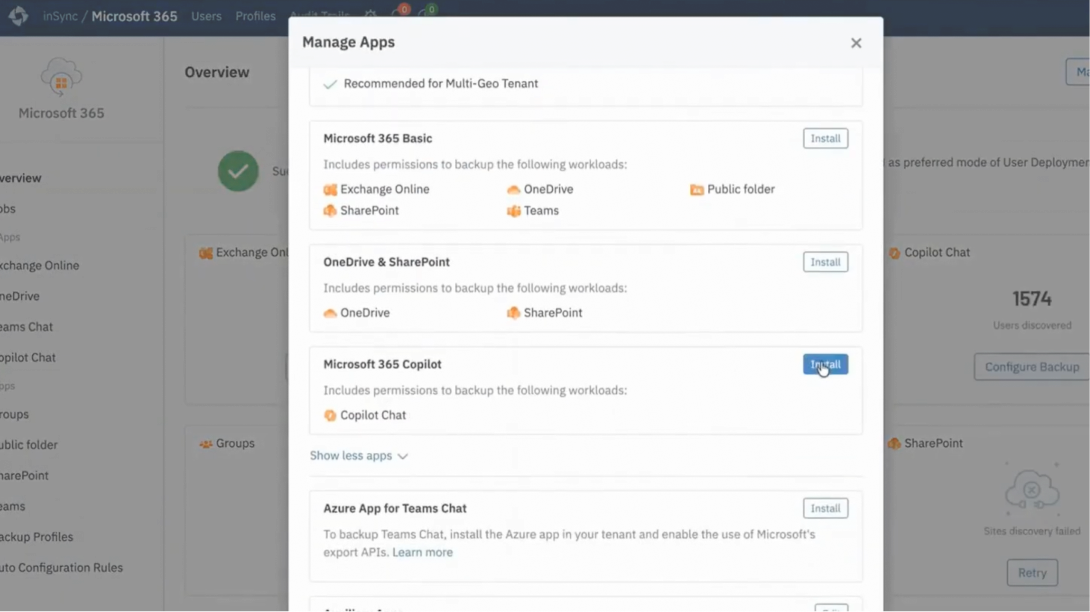Open the Users menu in top navigation
This screenshot has width=1090, height=612.
tap(206, 16)
